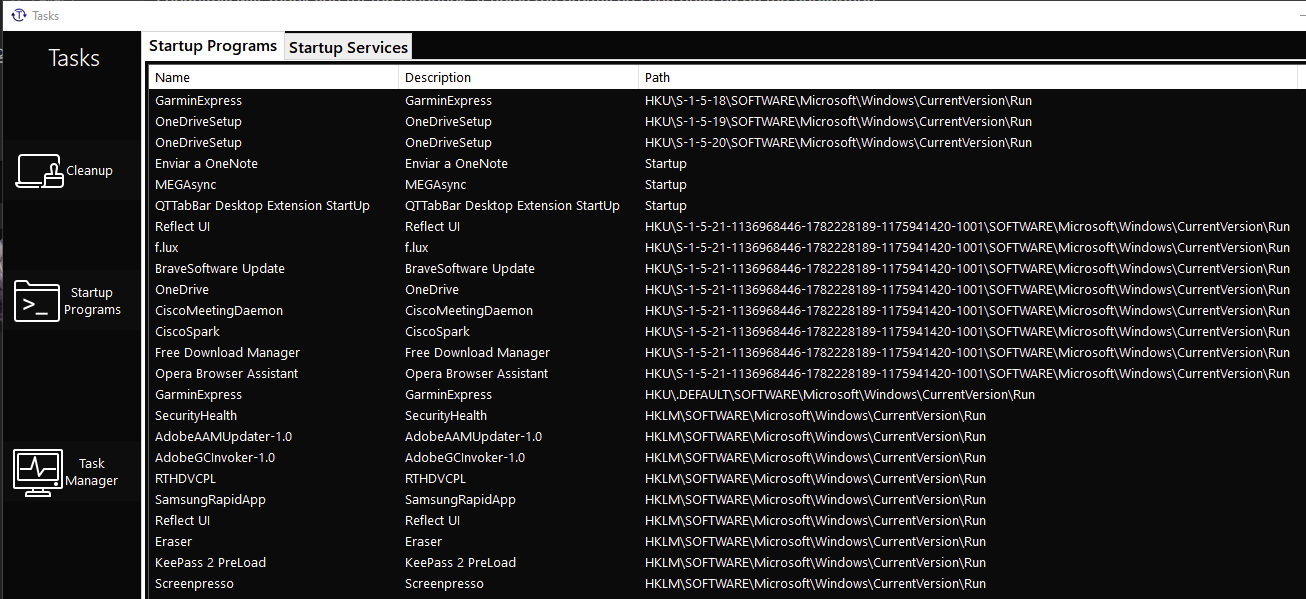The height and width of the screenshot is (599, 1306).
Task: Open the Task Manager sidebar label
Action: (x=92, y=472)
